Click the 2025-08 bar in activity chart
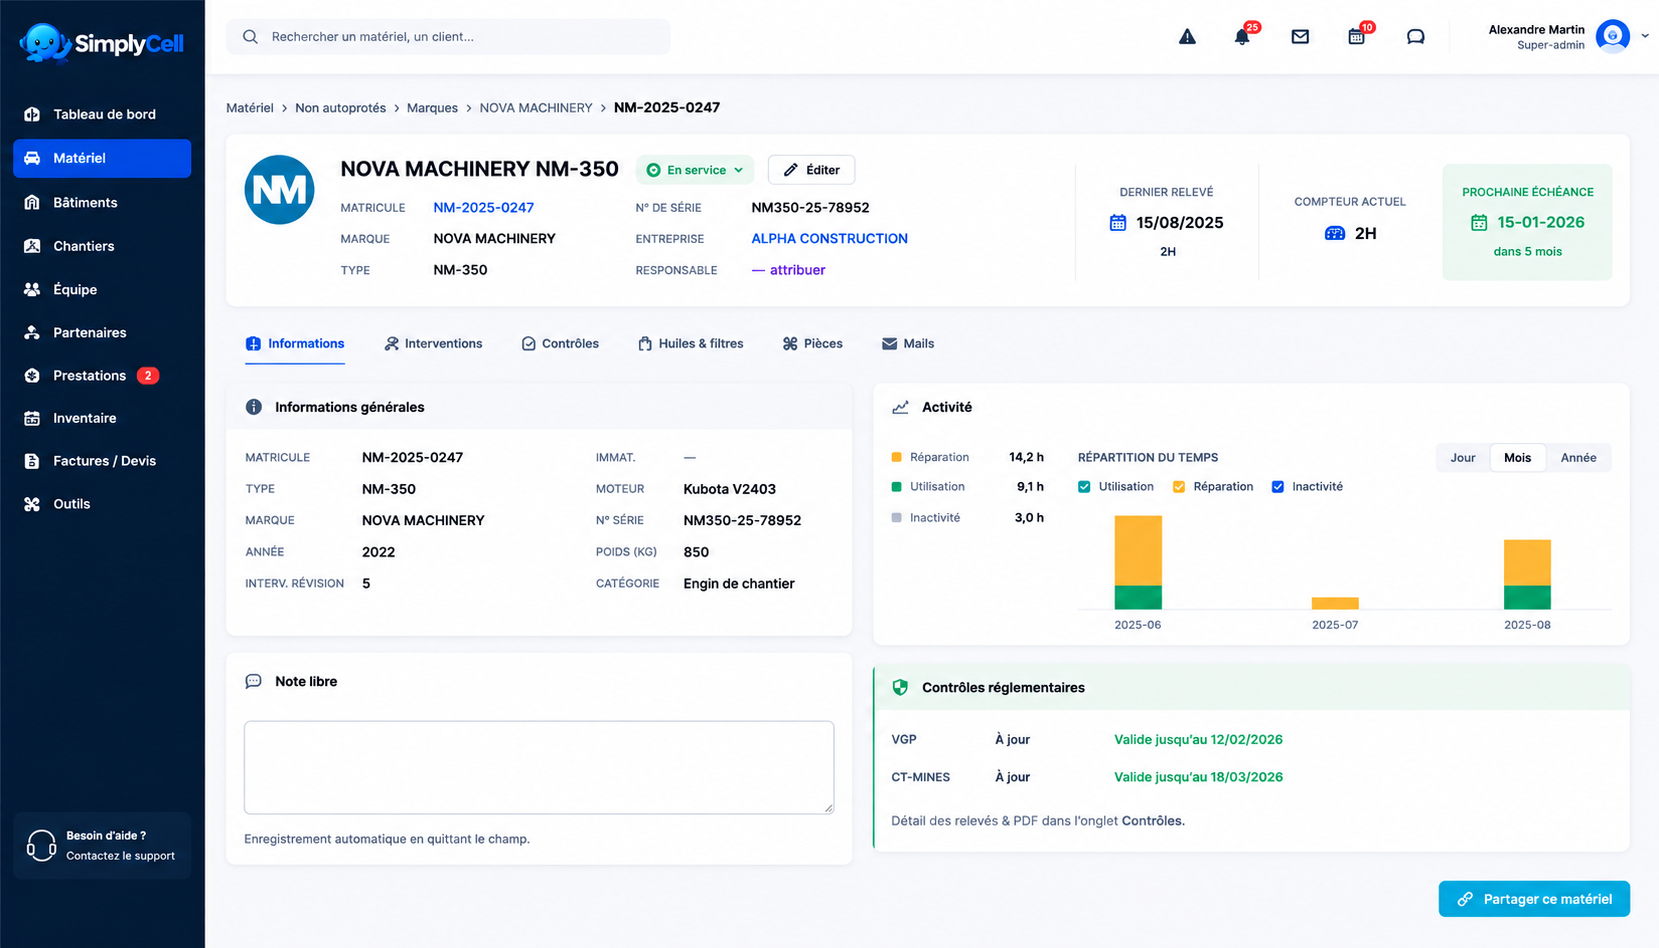1659x948 pixels. coord(1527,574)
